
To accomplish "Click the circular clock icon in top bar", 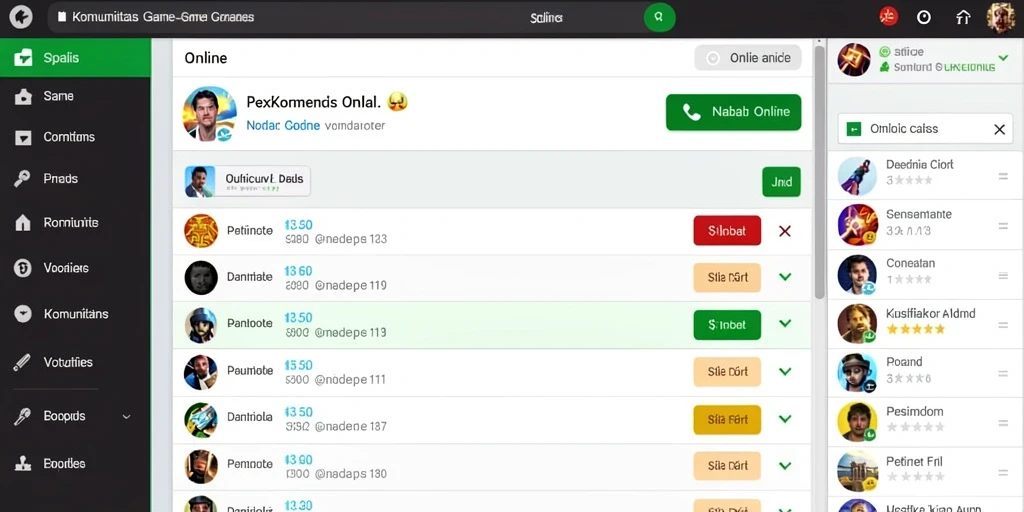I will click(x=924, y=18).
